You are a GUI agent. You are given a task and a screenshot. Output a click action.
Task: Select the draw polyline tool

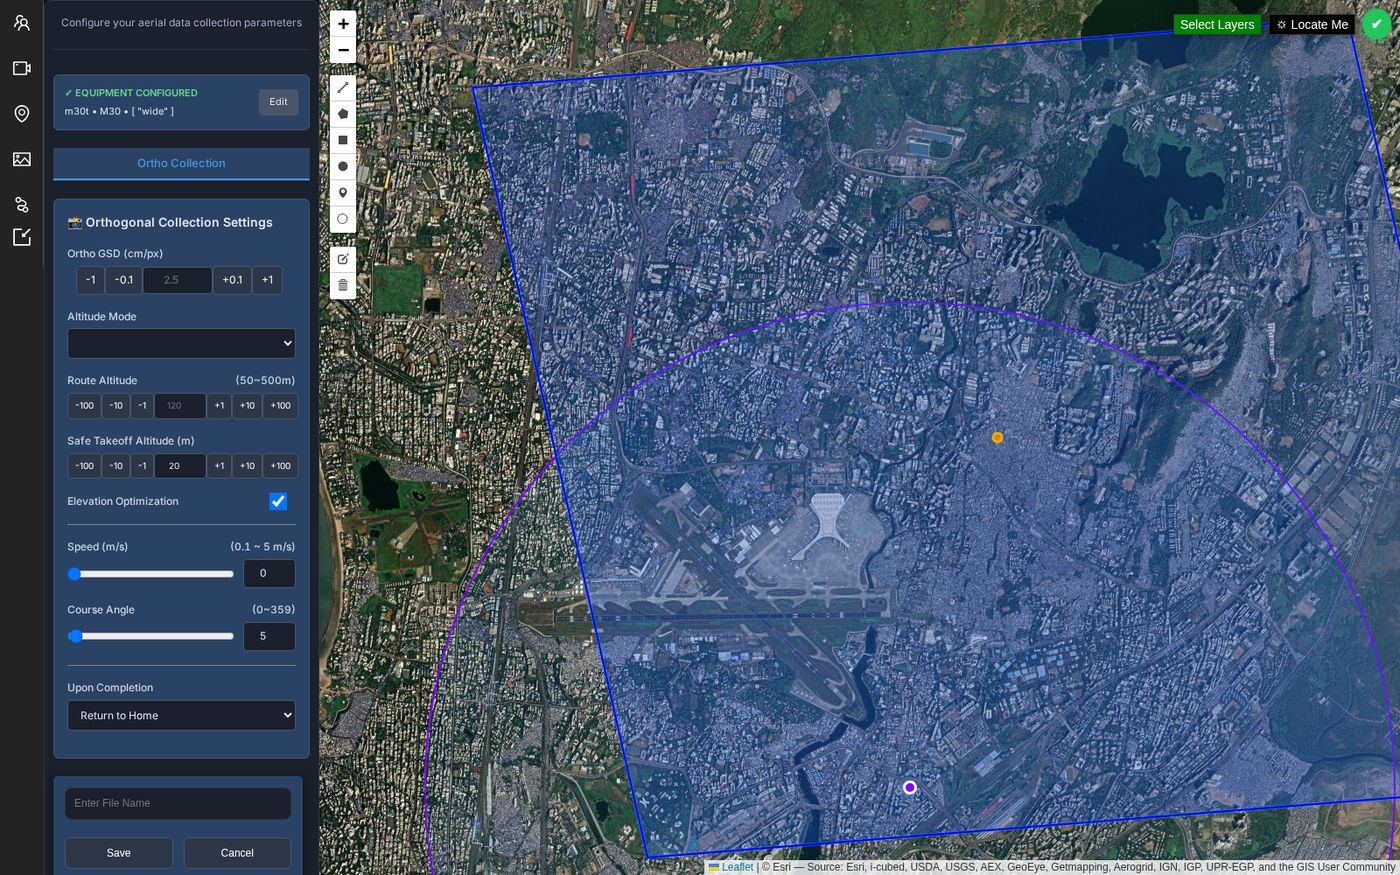343,88
